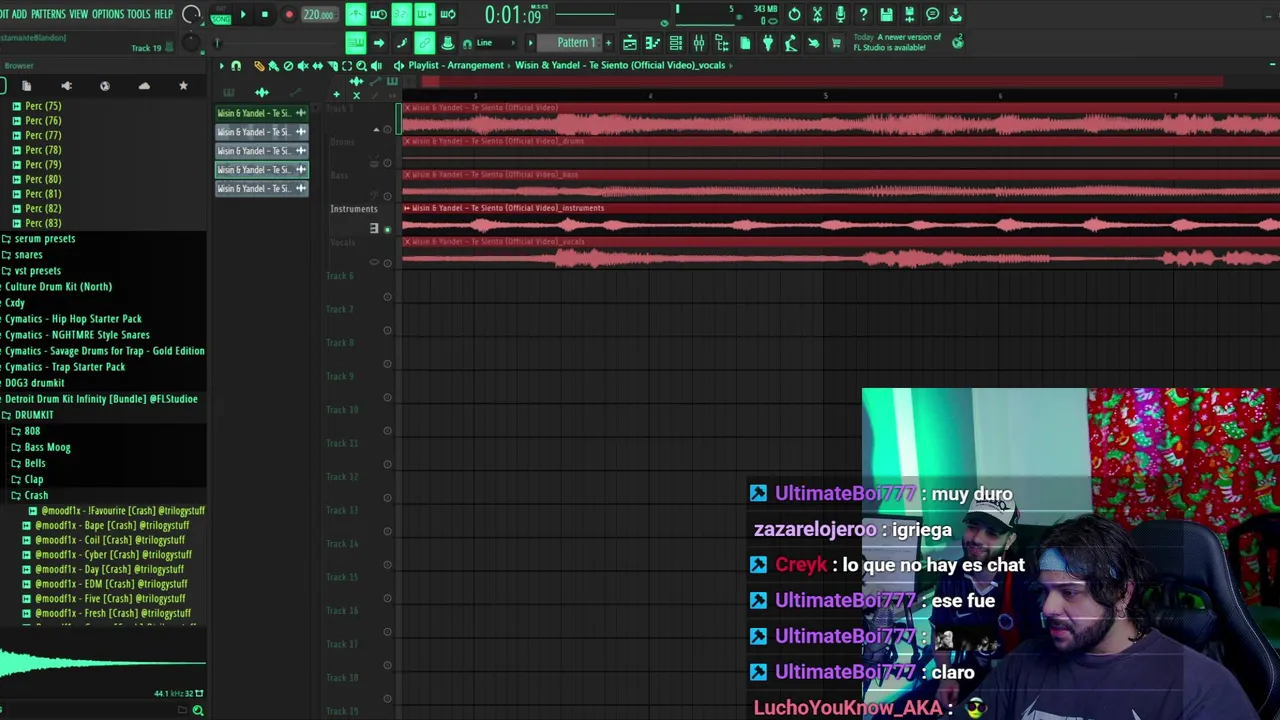Select the zoom tool in playlist toolbar
Viewport: 1280px width, 720px height.
pyautogui.click(x=361, y=65)
